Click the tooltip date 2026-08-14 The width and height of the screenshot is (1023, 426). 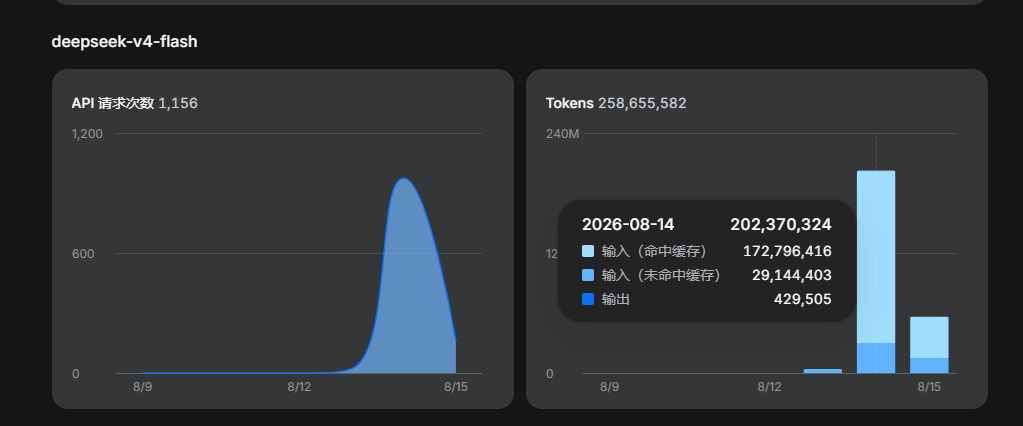coord(628,225)
